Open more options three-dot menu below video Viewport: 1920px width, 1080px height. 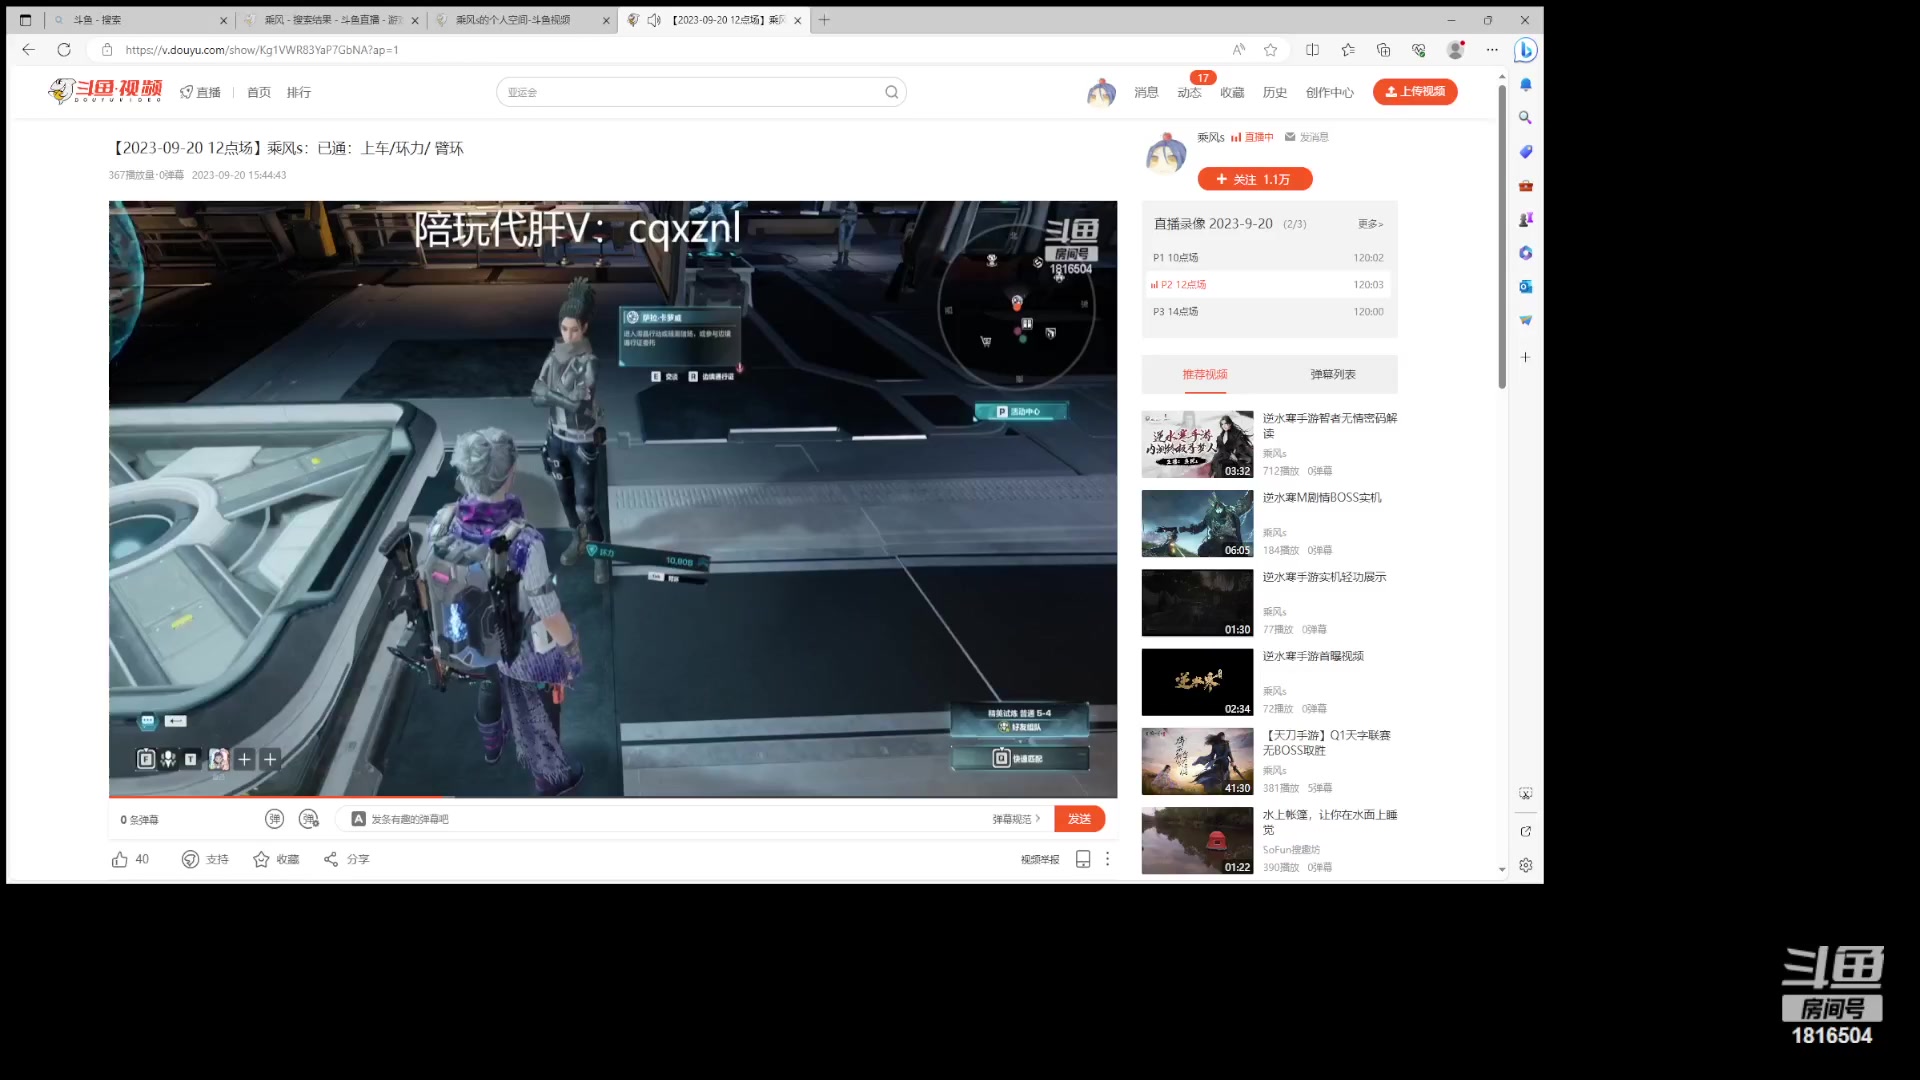pyautogui.click(x=1107, y=859)
